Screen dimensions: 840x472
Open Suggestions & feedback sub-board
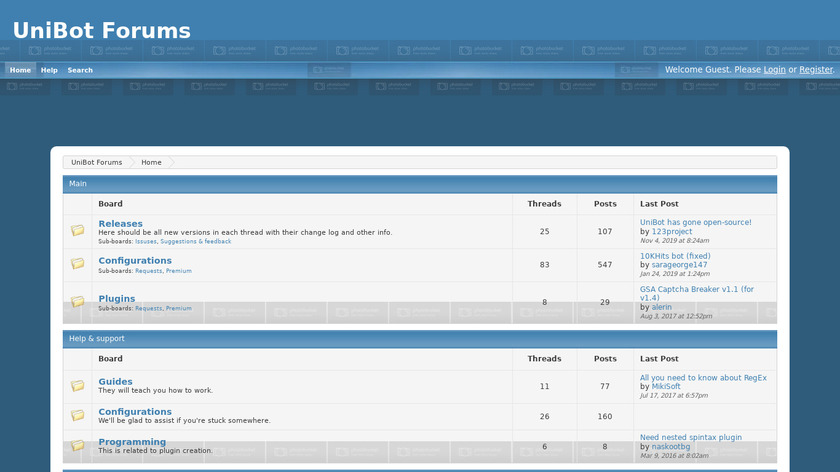[196, 242]
